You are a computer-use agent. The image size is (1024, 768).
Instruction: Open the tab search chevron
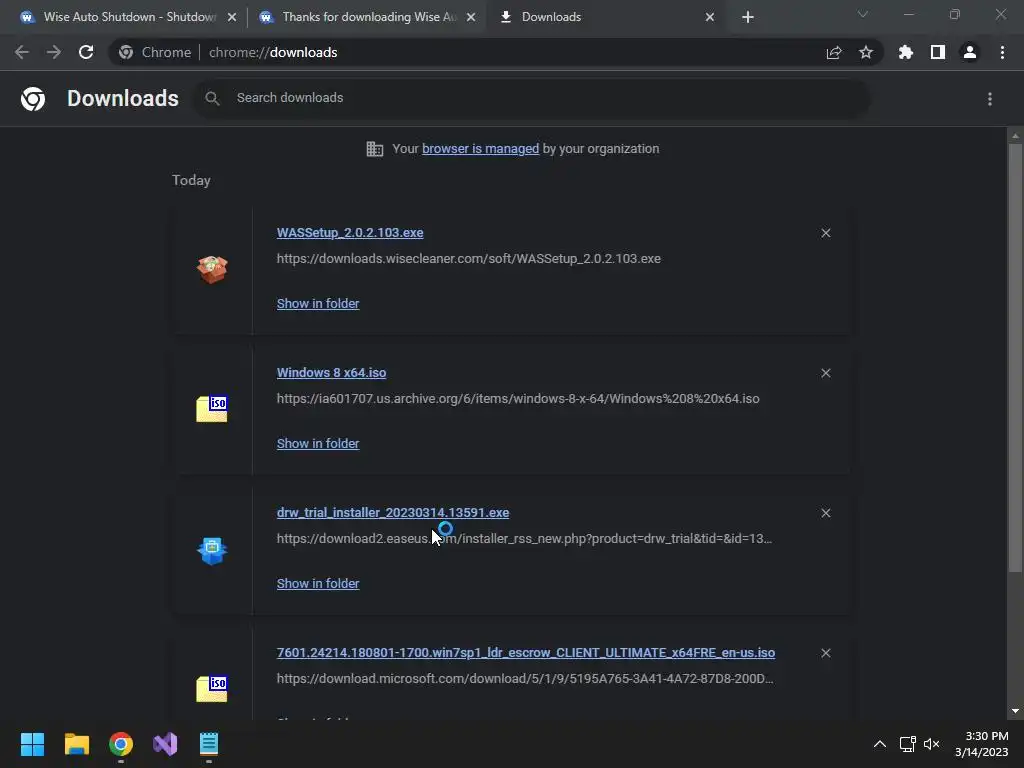(863, 14)
